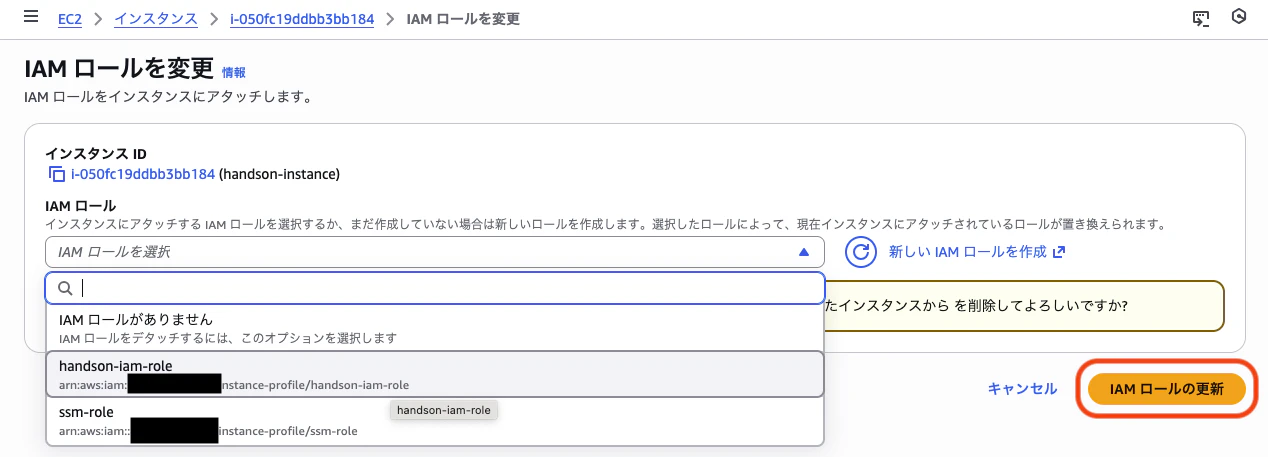The width and height of the screenshot is (1268, 457).
Task: Click the (handson-instance) name text
Action: tap(279, 174)
